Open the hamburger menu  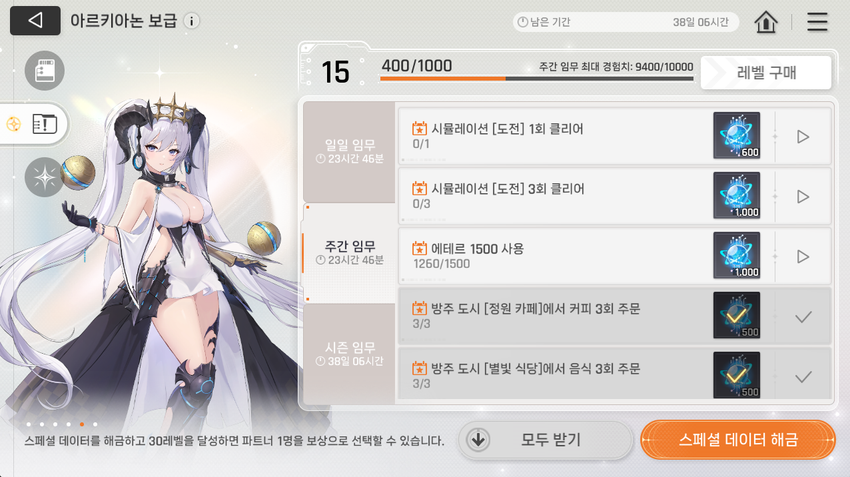[817, 22]
